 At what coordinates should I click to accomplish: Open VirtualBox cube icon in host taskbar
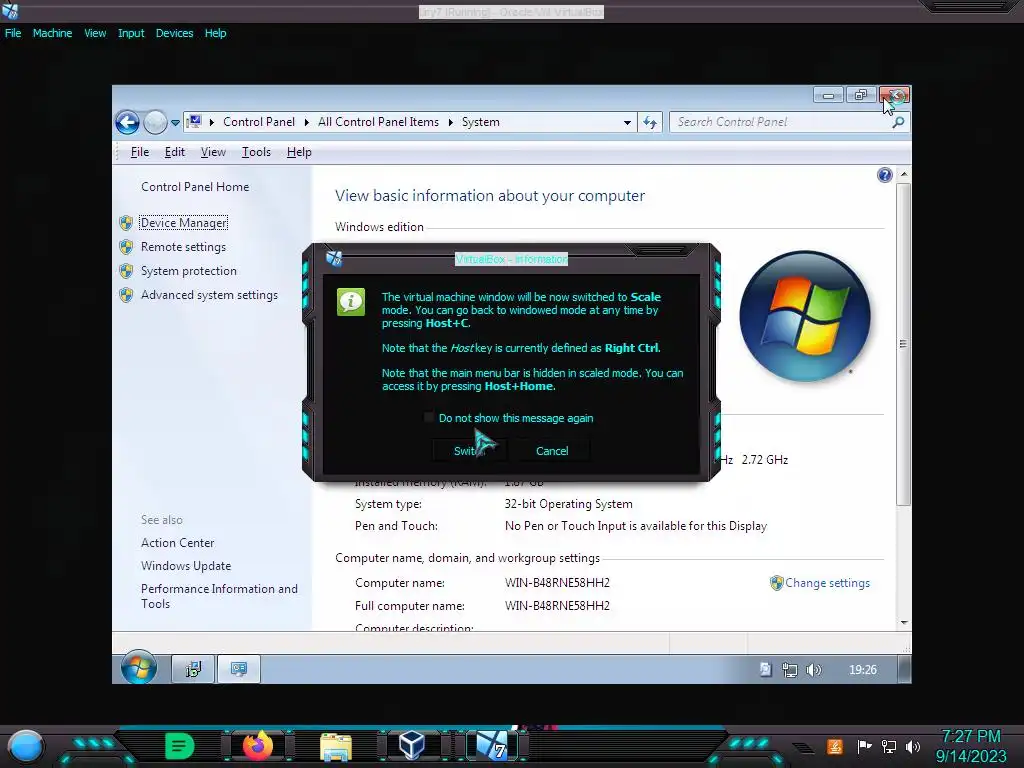(412, 746)
